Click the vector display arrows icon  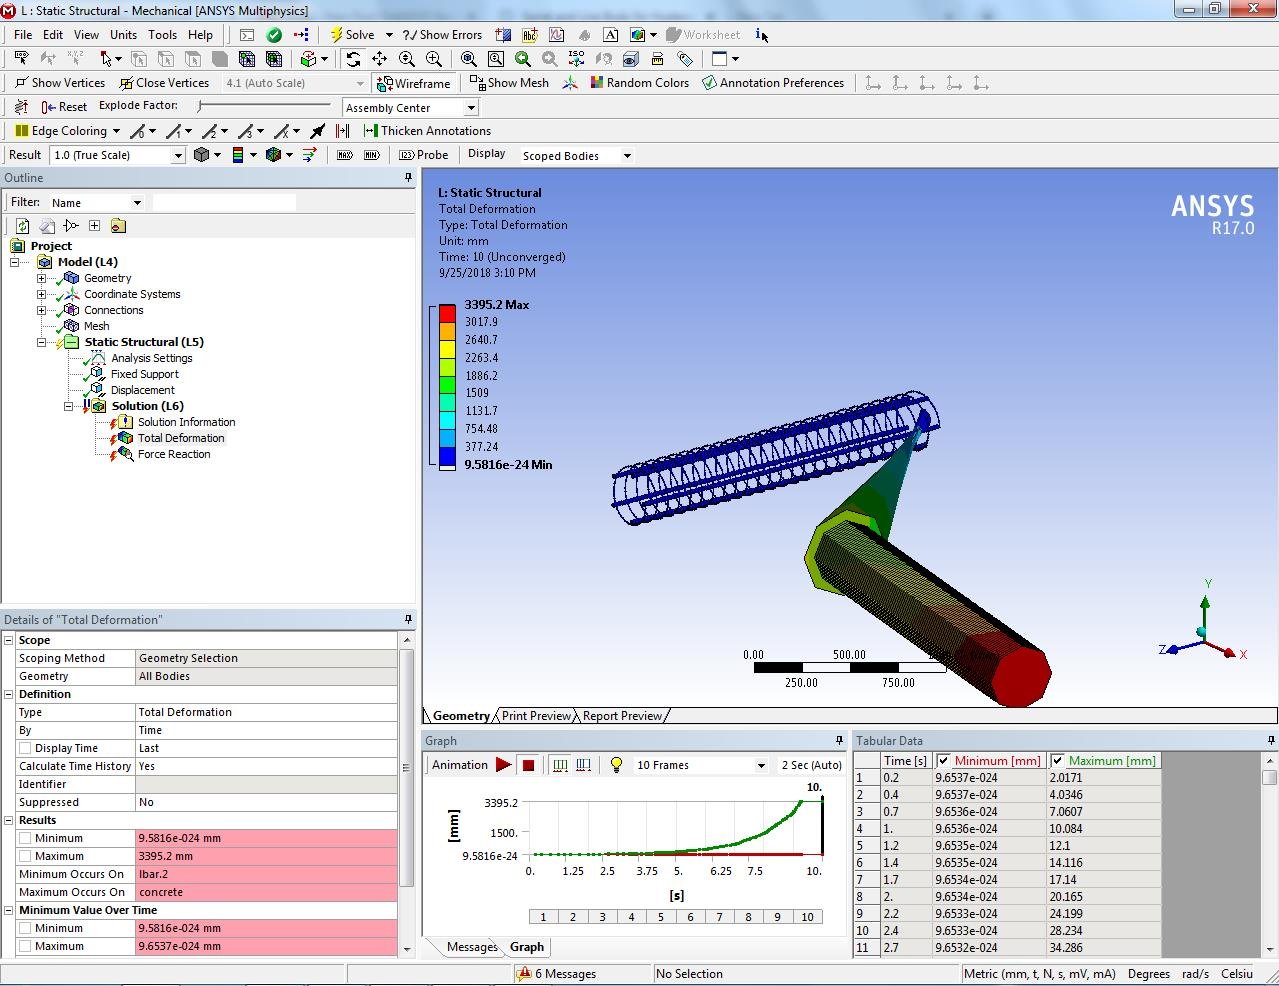pos(309,155)
